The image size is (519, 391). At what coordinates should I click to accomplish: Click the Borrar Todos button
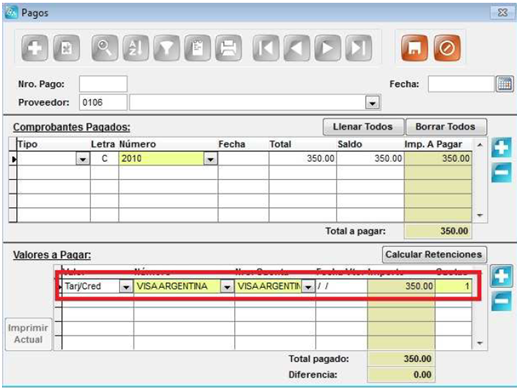tap(446, 127)
